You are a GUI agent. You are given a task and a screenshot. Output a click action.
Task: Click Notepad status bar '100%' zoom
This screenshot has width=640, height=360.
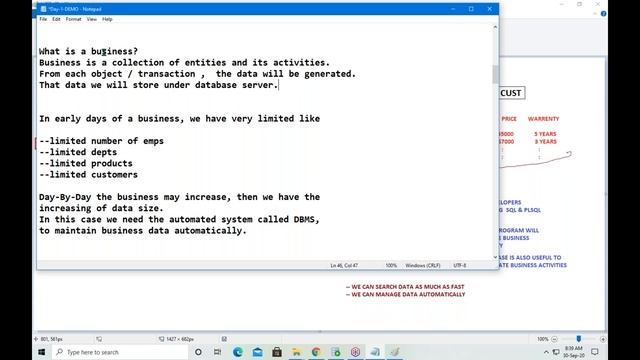tap(391, 265)
